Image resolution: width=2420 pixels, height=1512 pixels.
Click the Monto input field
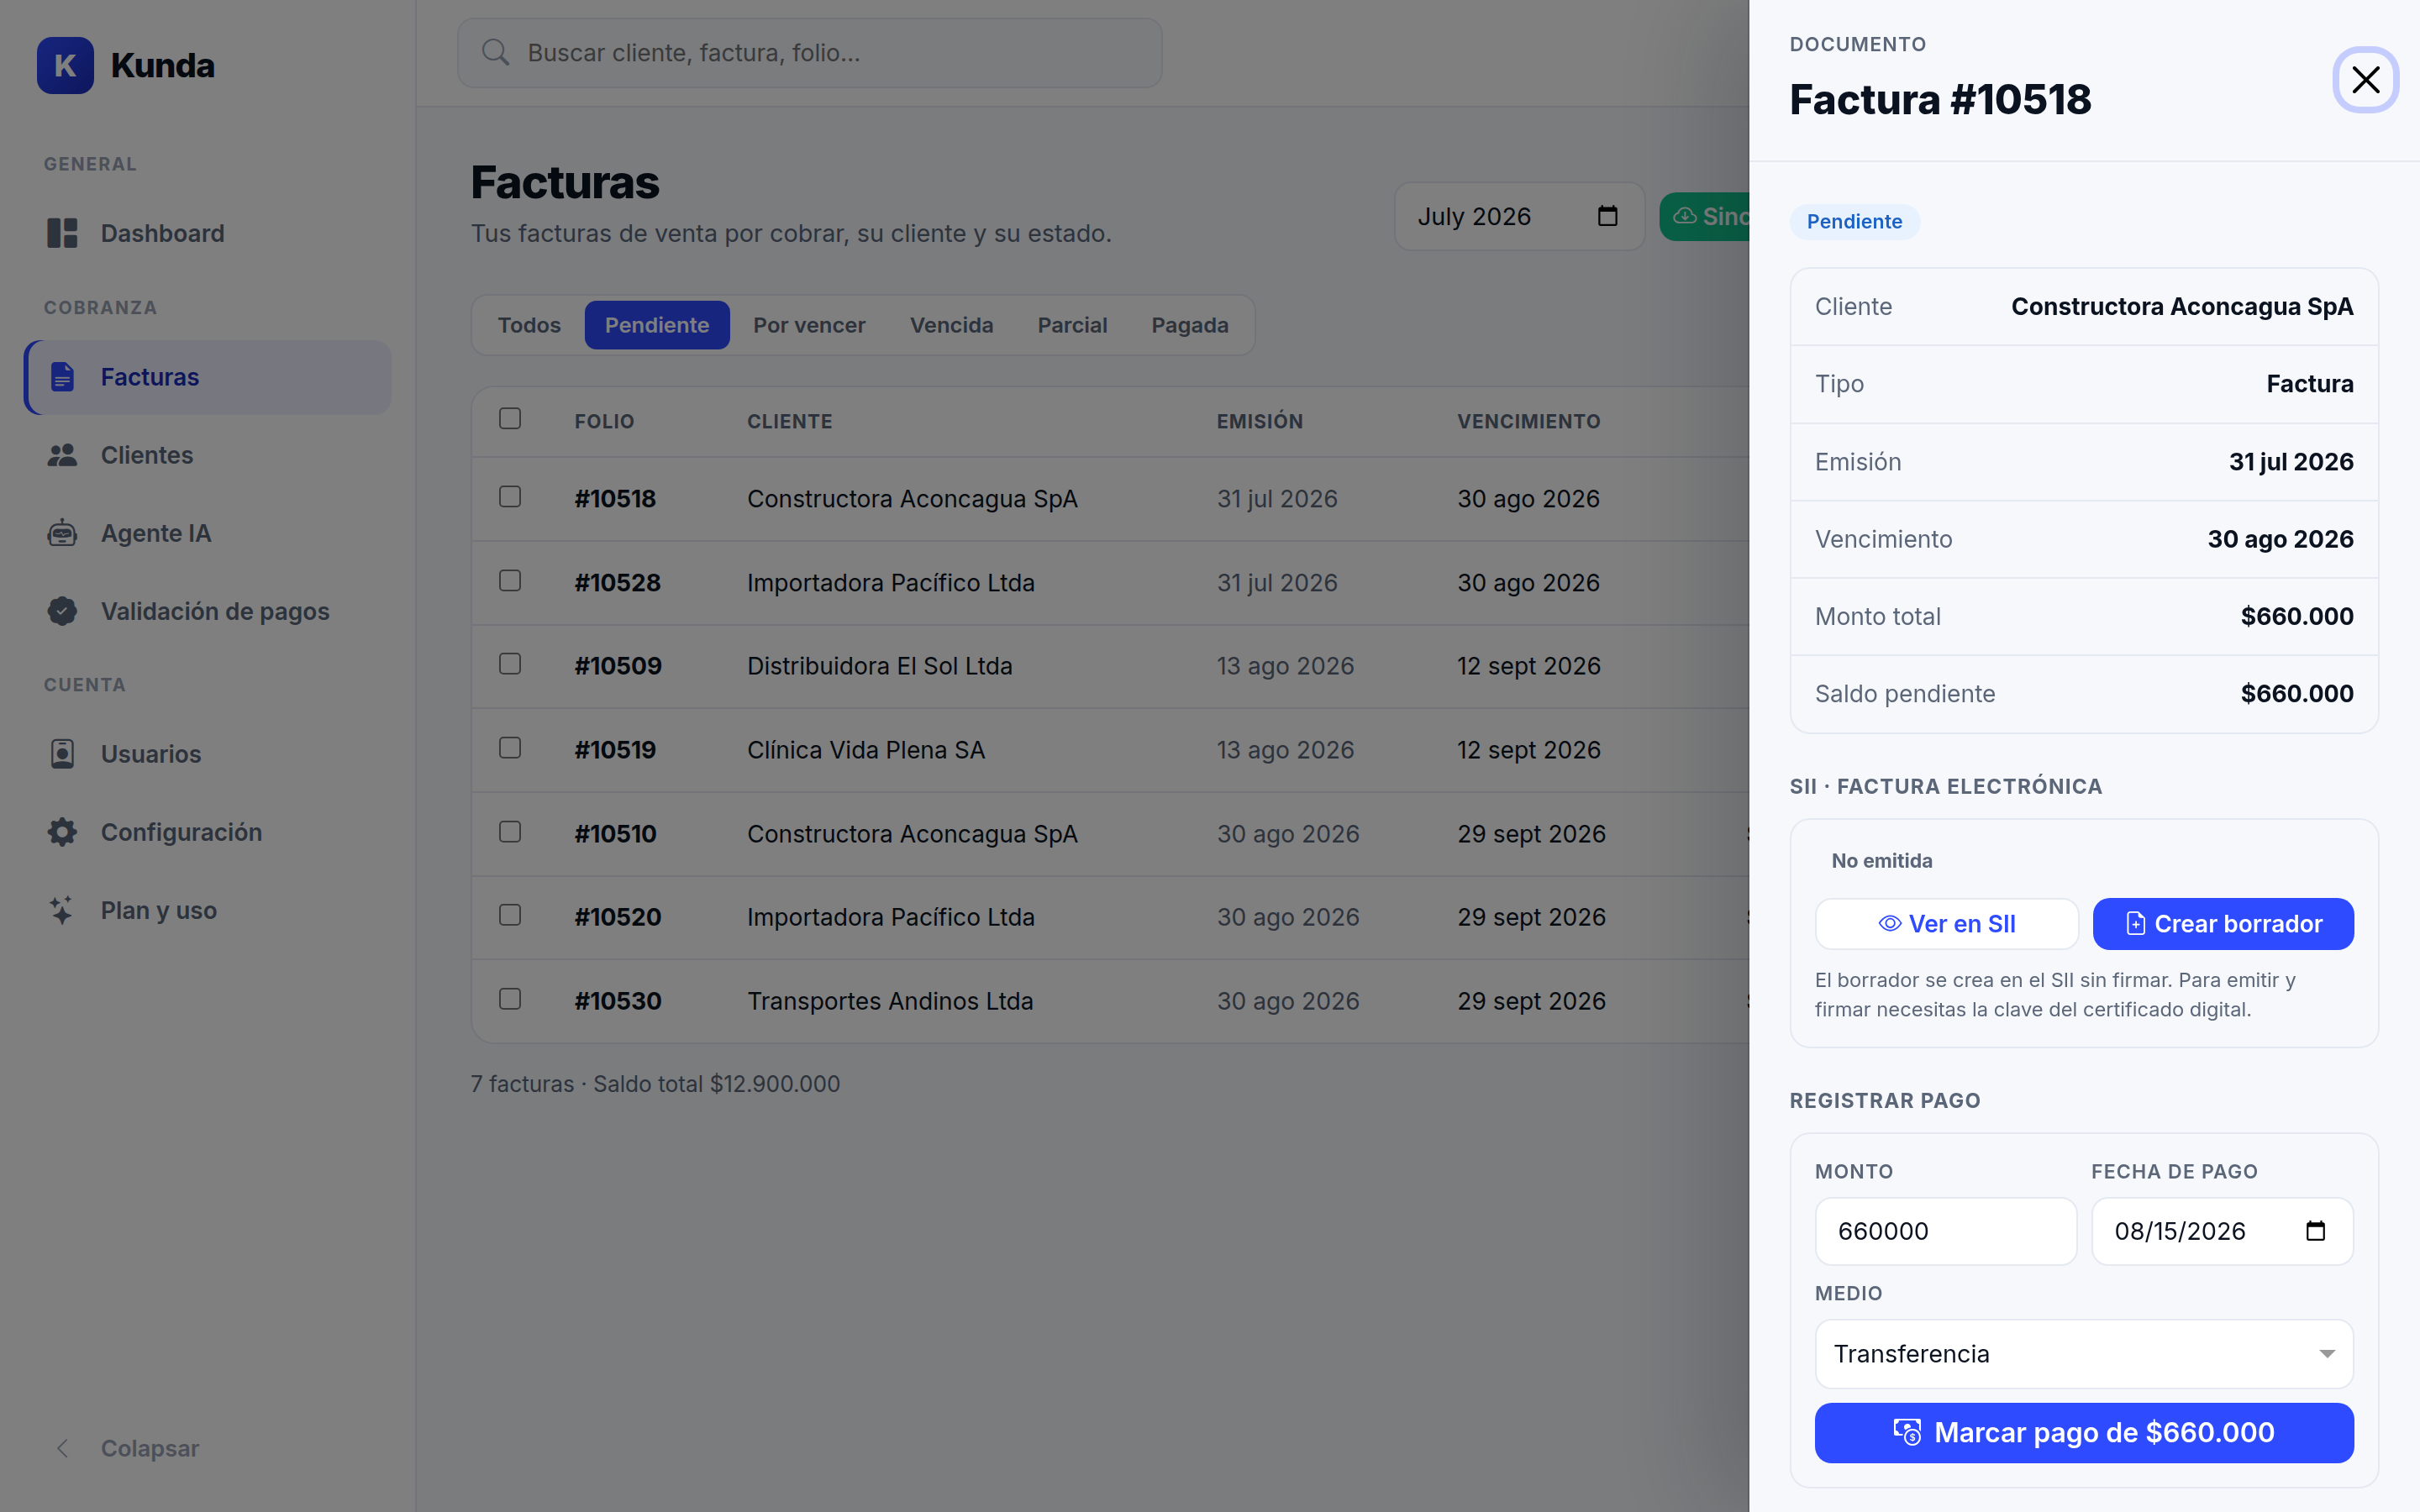pos(1945,1231)
